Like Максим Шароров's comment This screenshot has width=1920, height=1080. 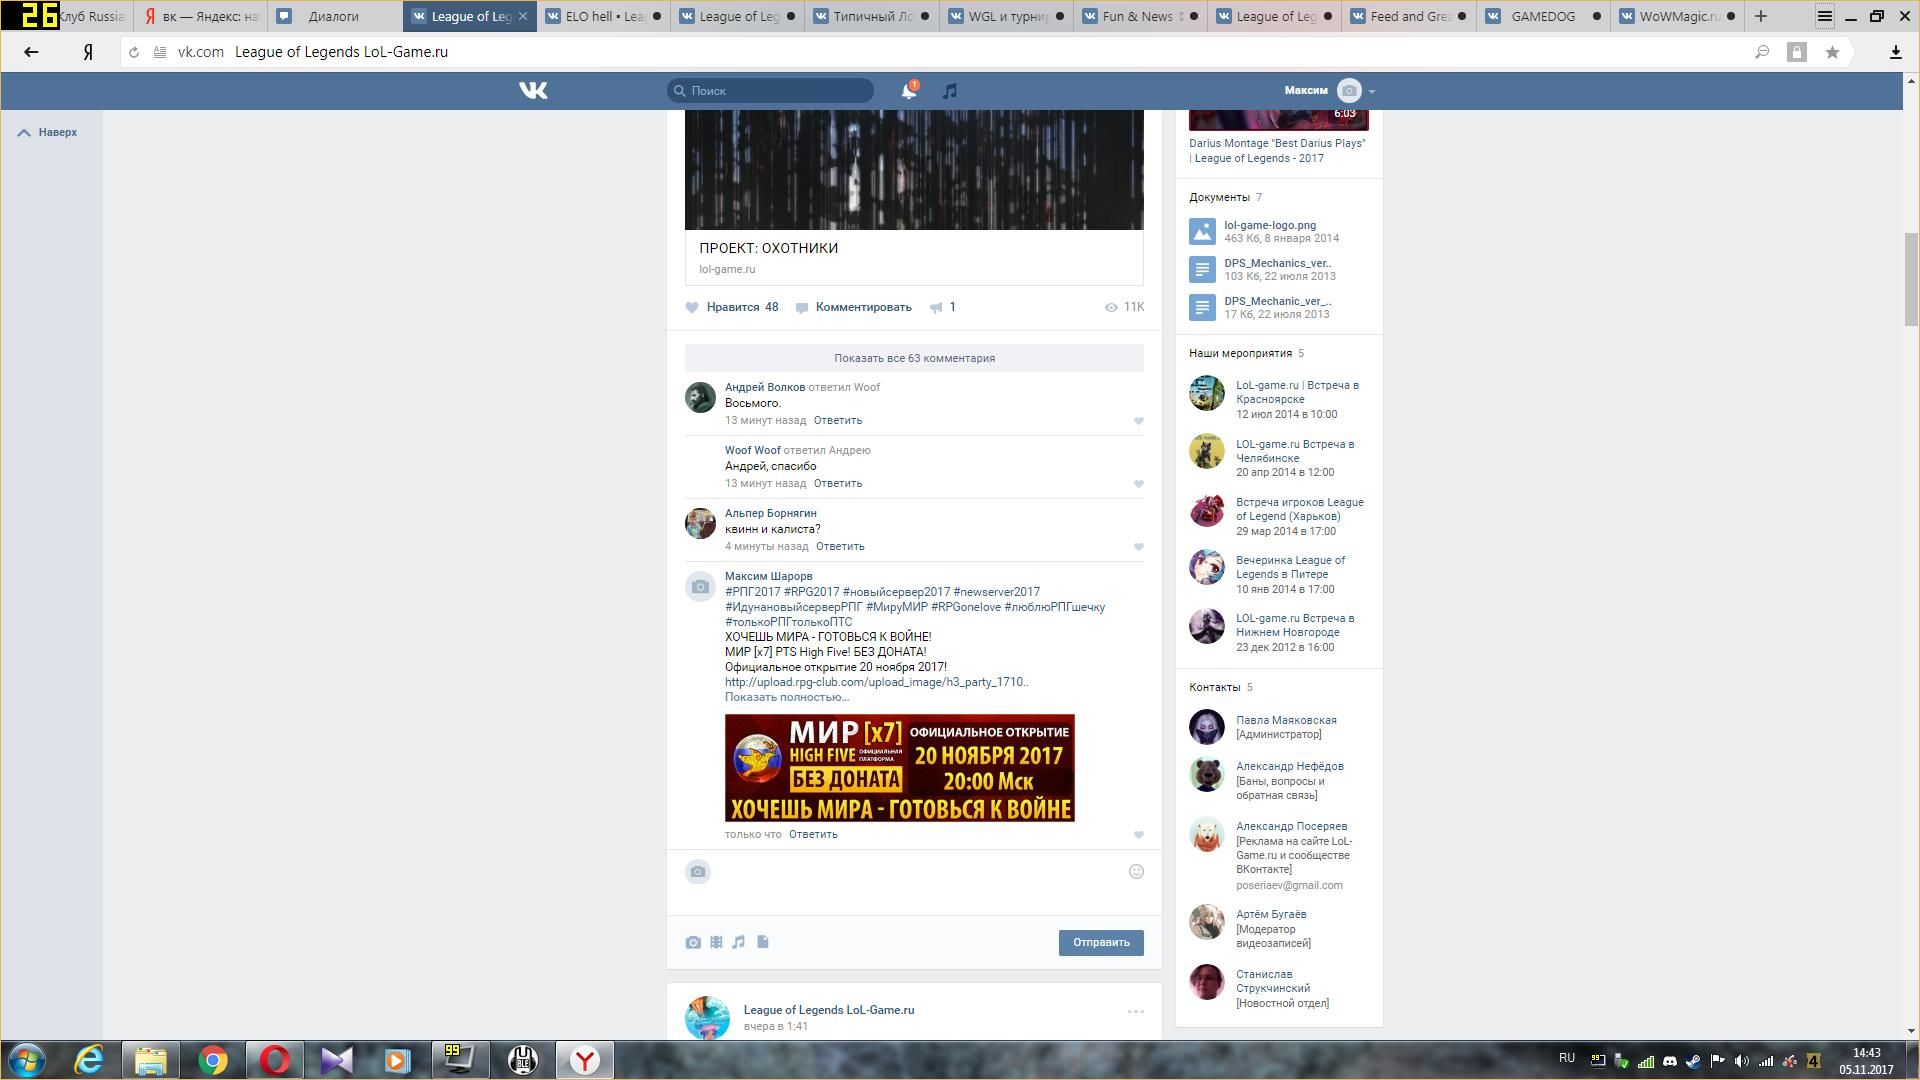coord(1138,835)
